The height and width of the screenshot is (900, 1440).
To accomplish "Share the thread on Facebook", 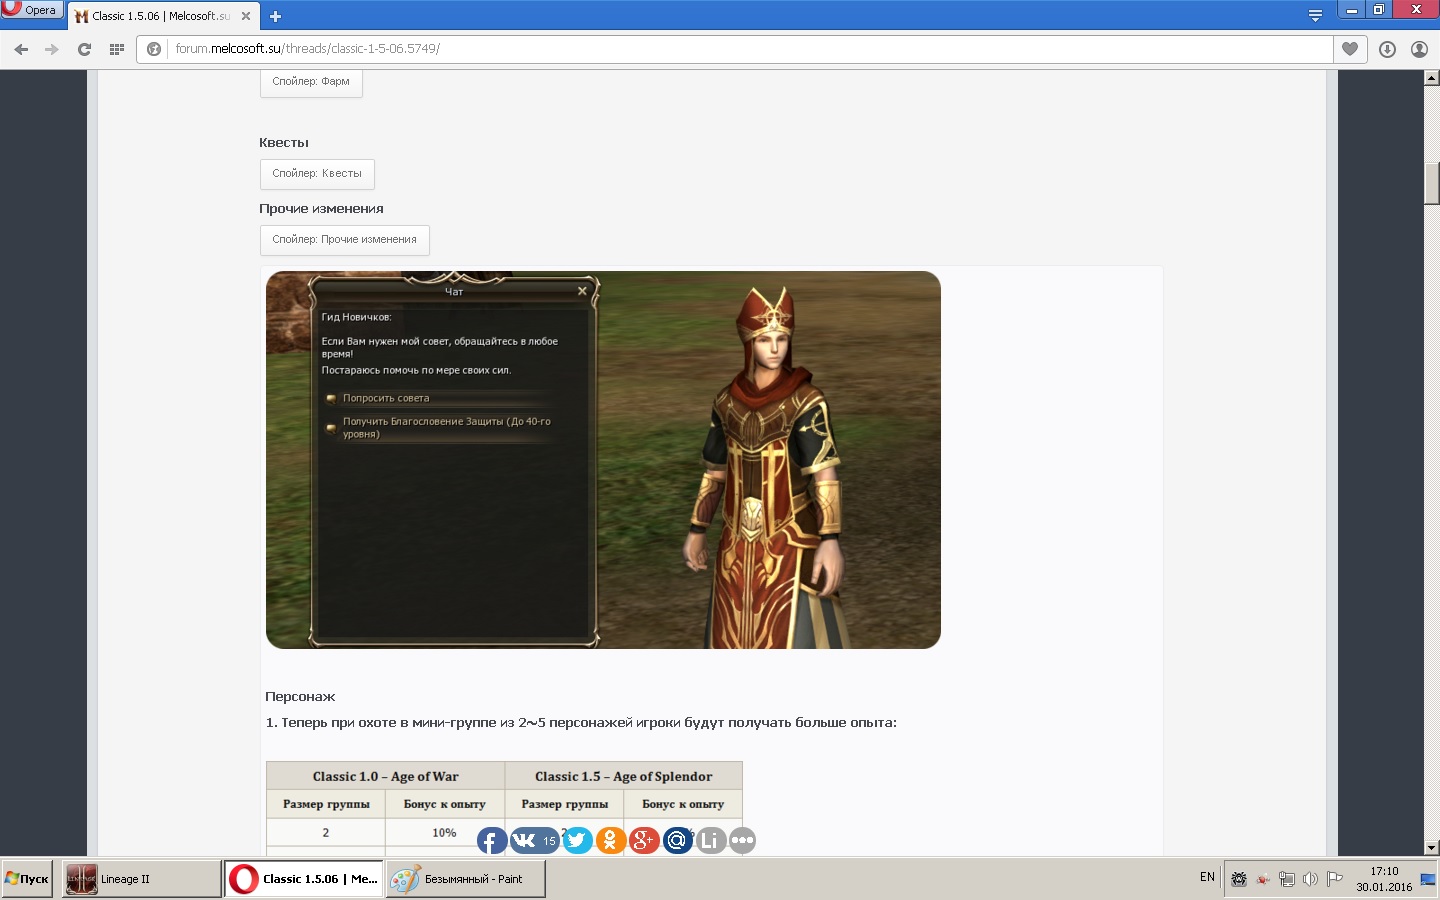I will coord(491,840).
